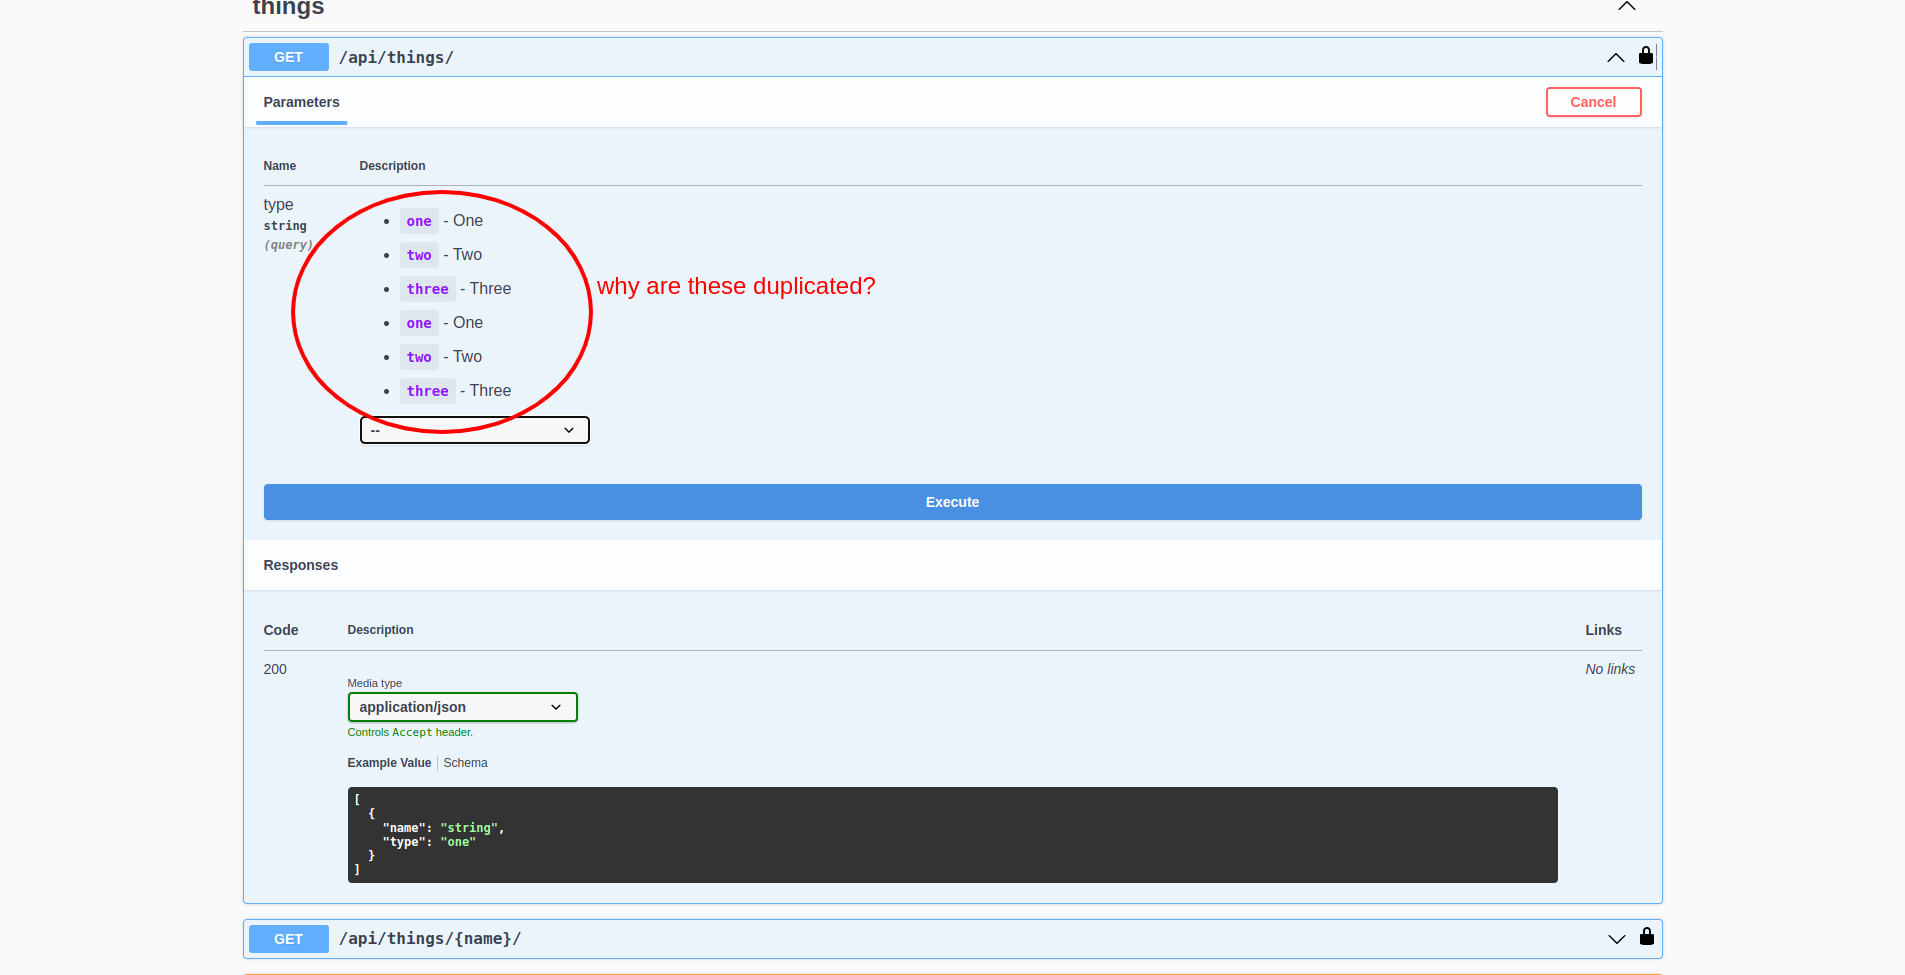1905x975 pixels.
Task: Select the Parameters tab
Action: [301, 102]
